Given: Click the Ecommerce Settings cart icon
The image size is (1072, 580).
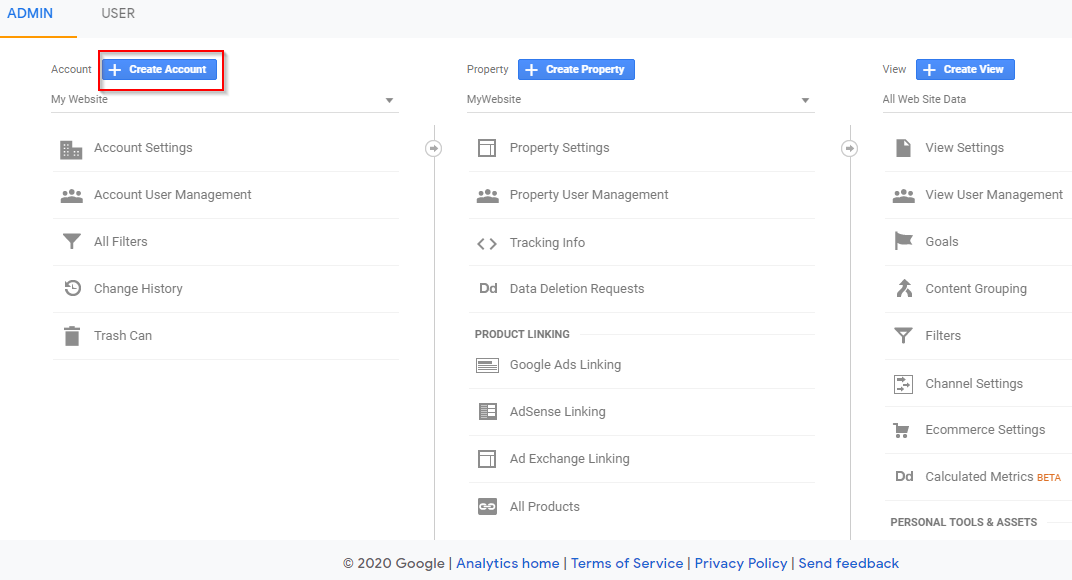Looking at the screenshot, I should 902,430.
